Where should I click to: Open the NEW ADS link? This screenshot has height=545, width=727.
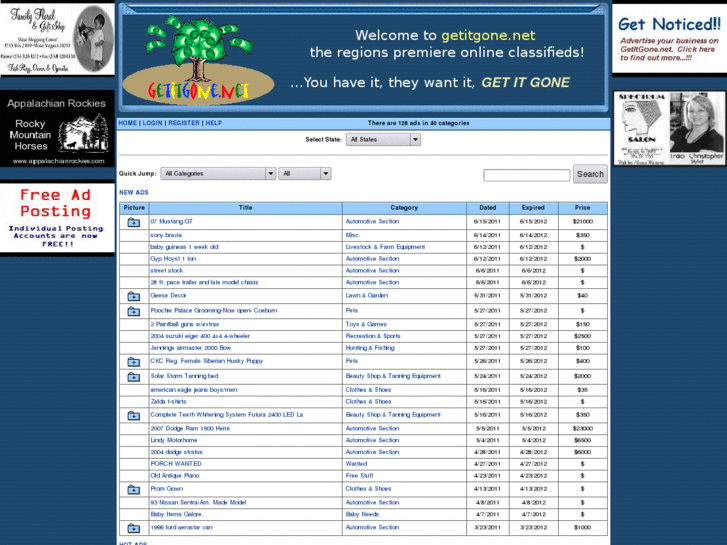point(134,192)
